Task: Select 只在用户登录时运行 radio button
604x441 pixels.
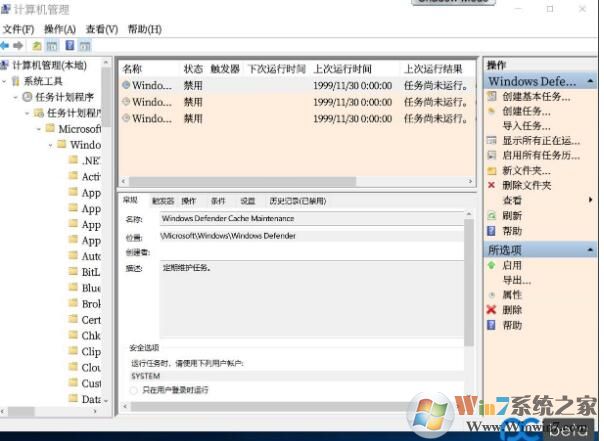Action: point(134,390)
